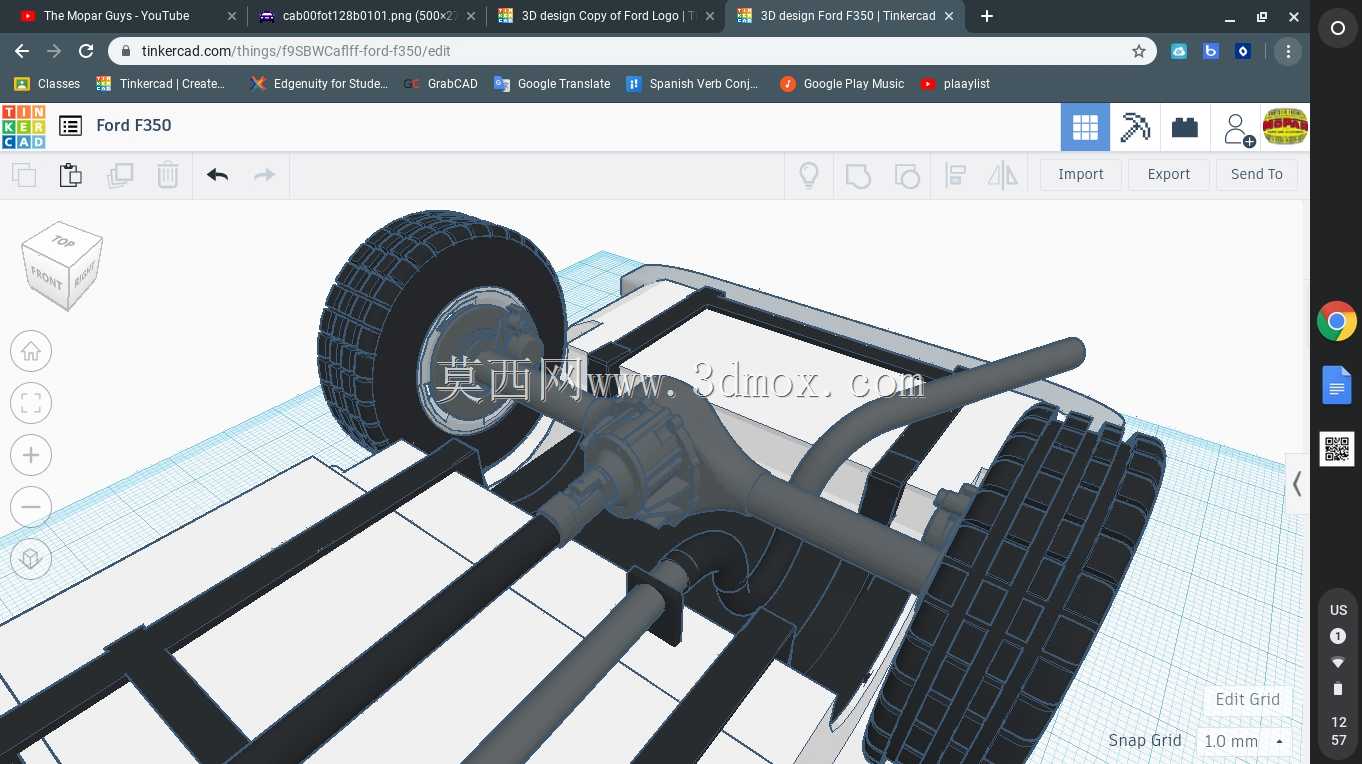Open the ChromeOS launcher circle button
This screenshot has width=1362, height=764.
pyautogui.click(x=1338, y=29)
